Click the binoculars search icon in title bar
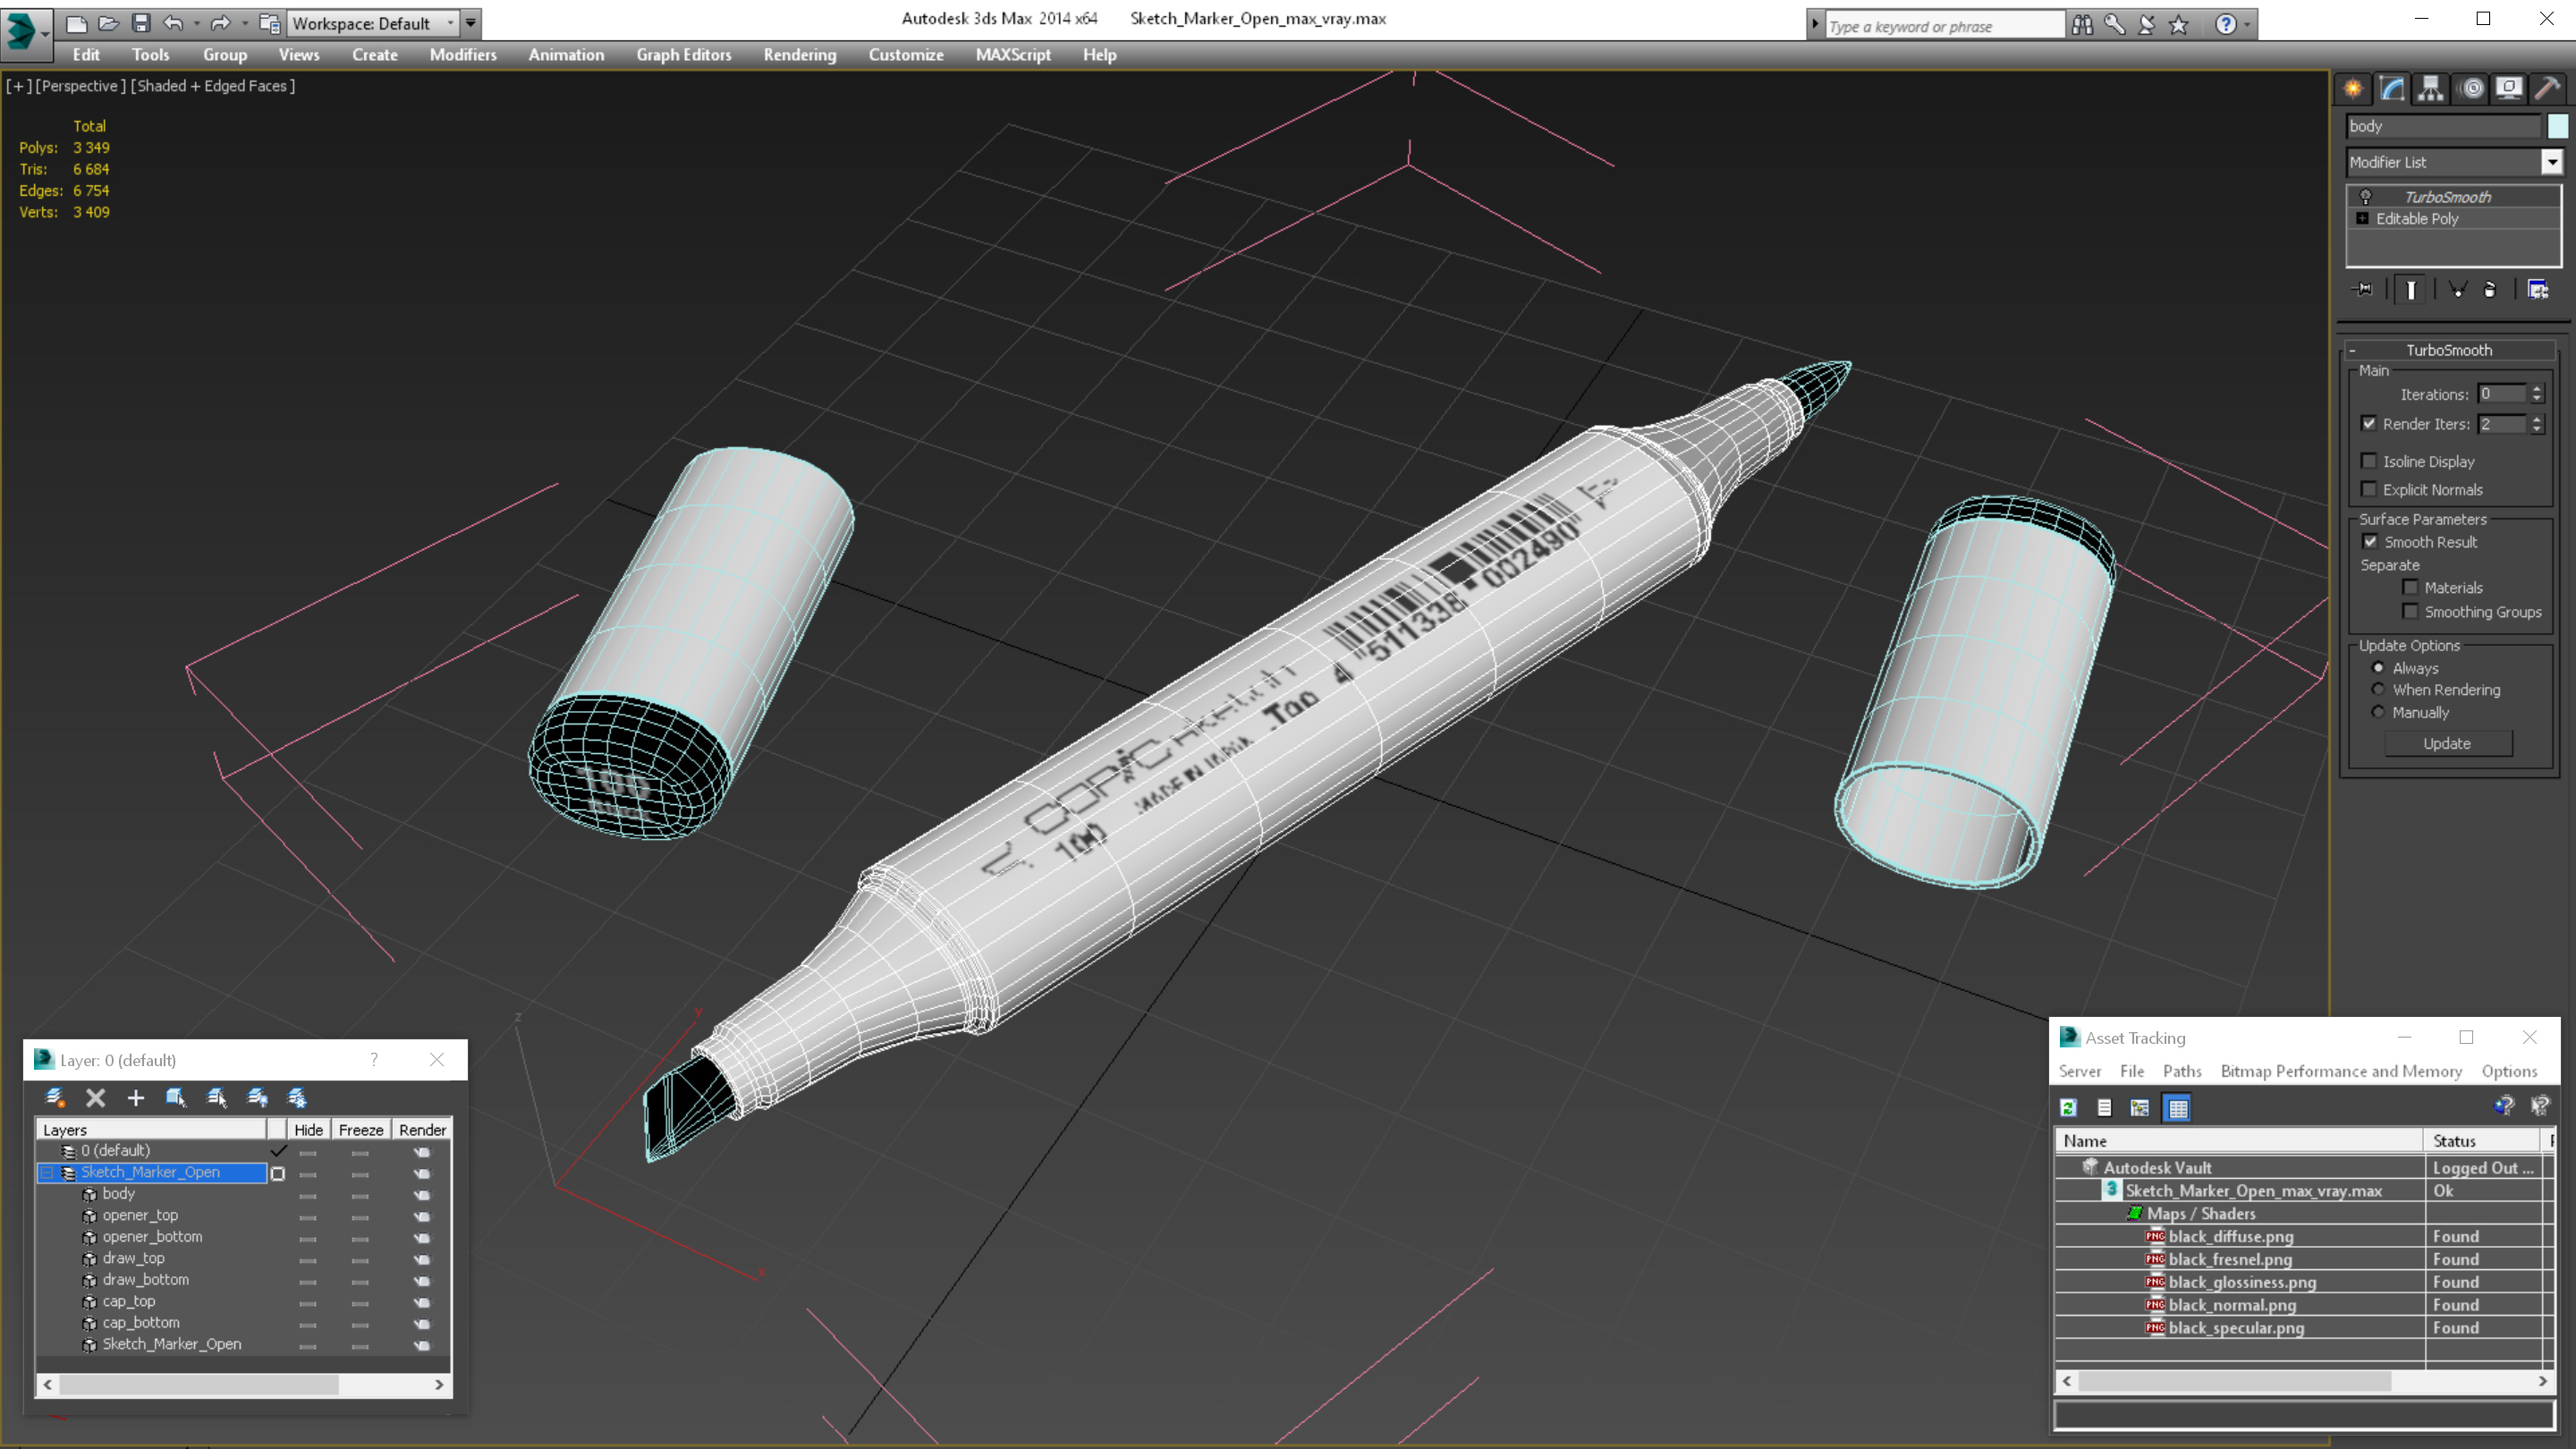 pos(2083,24)
